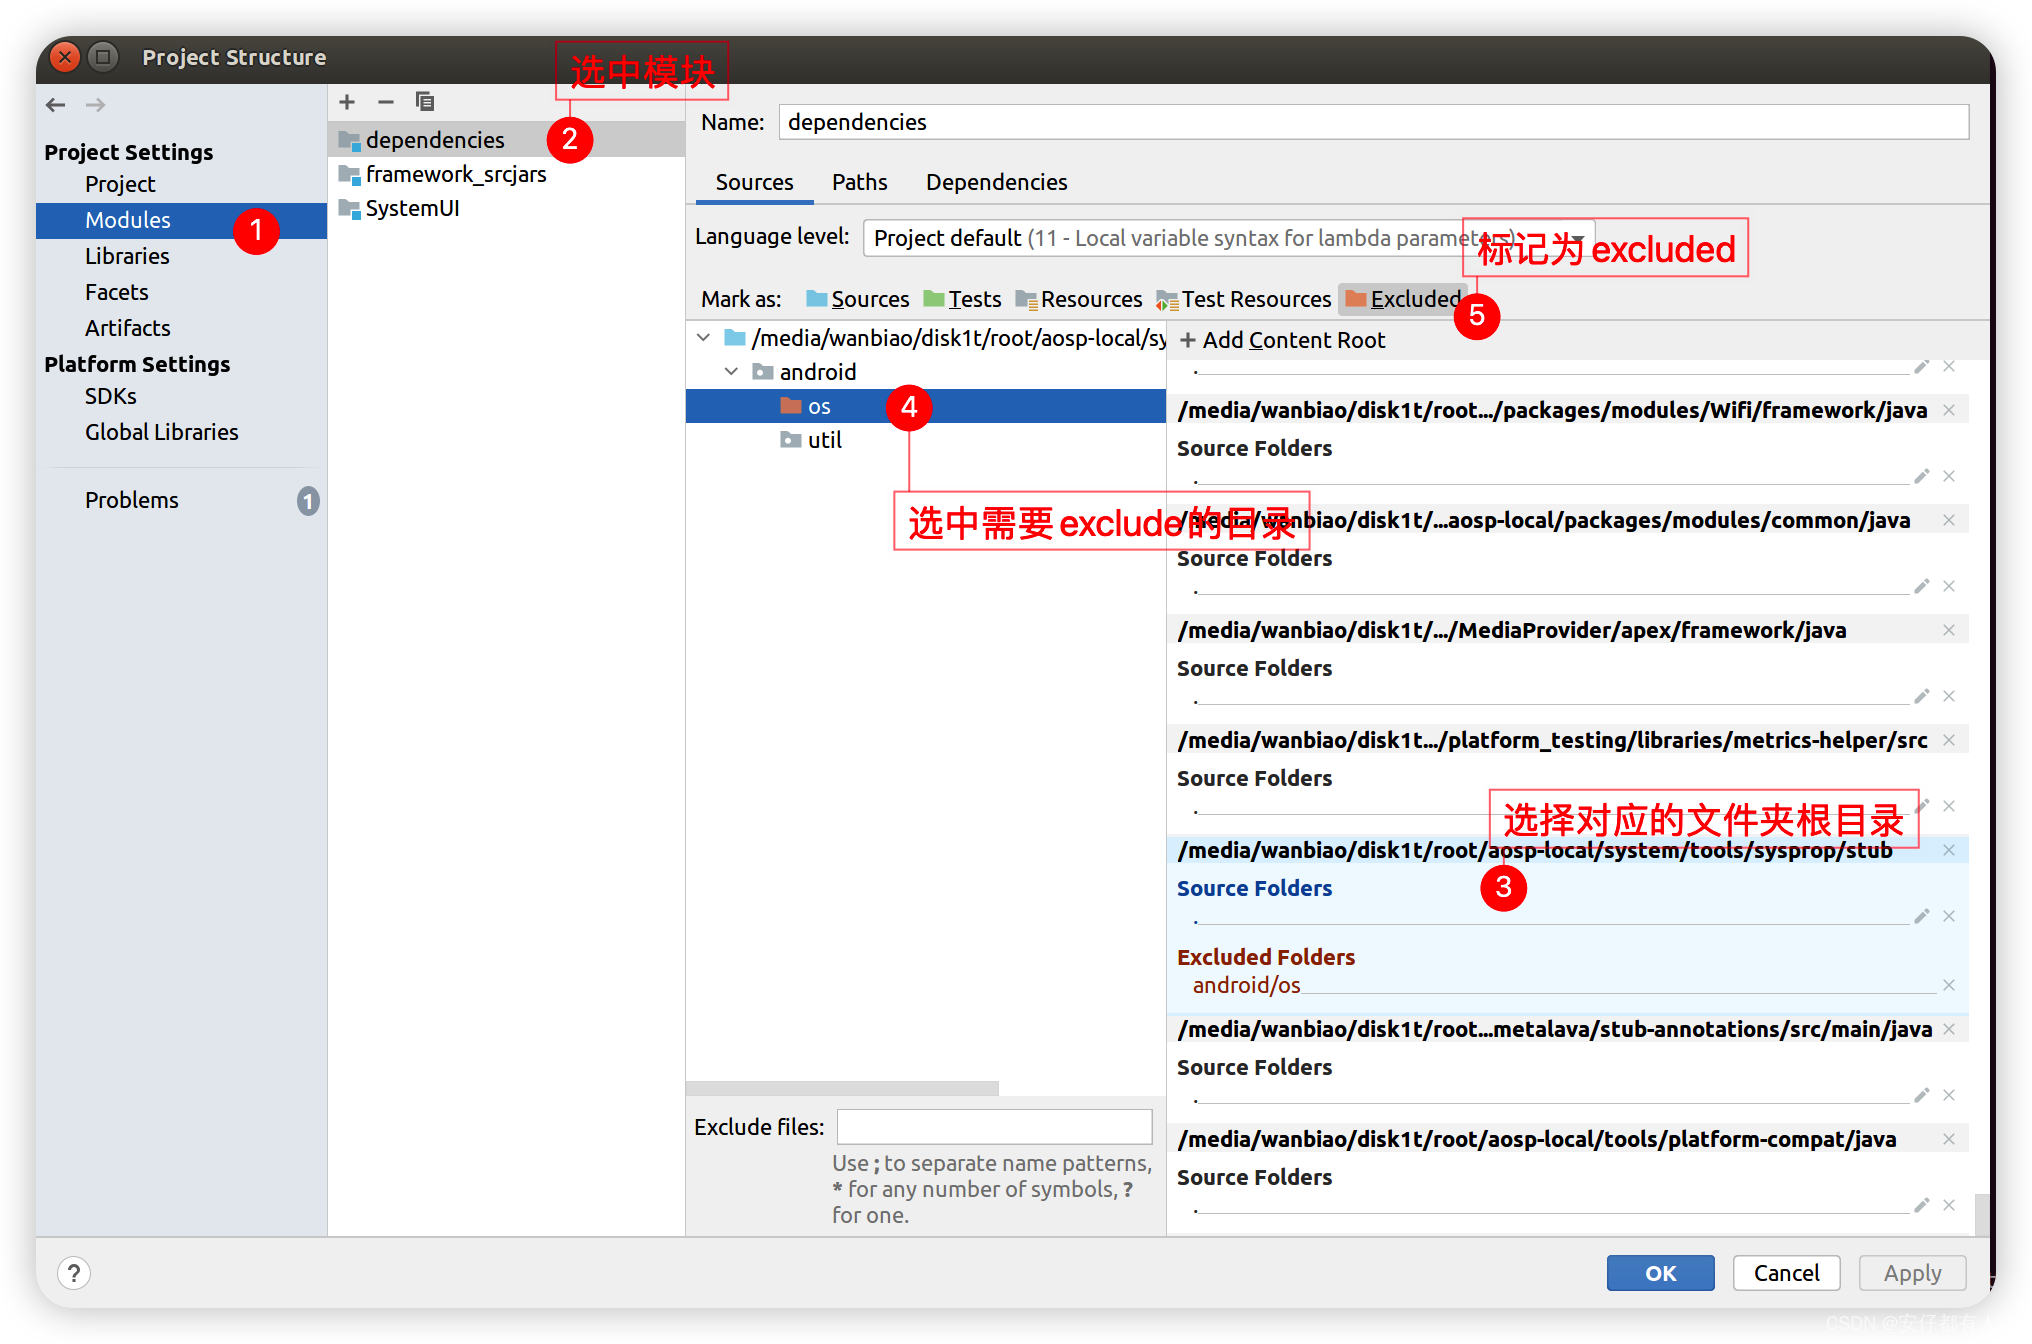Image resolution: width=2032 pixels, height=1344 pixels.
Task: Collapse the content root tree node
Action: pyautogui.click(x=704, y=338)
